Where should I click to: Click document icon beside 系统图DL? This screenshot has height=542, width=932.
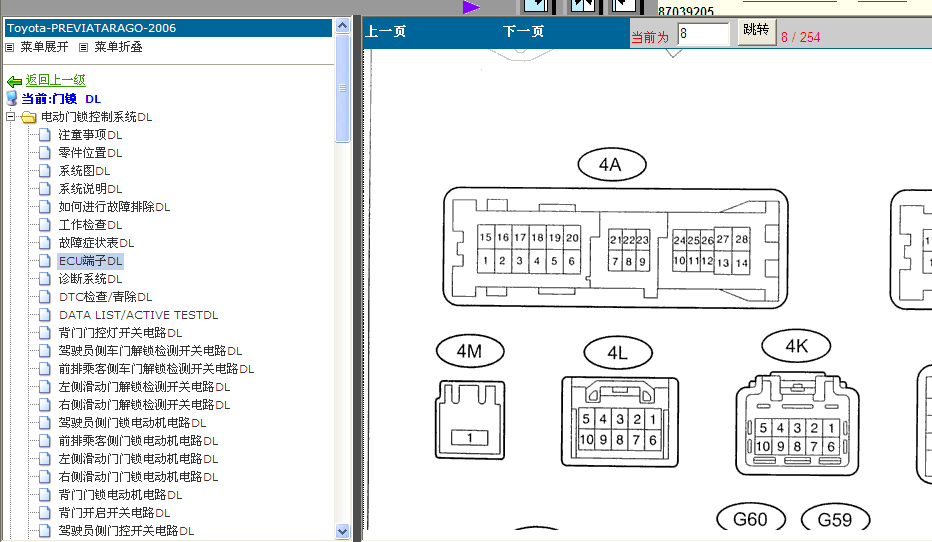(x=45, y=171)
